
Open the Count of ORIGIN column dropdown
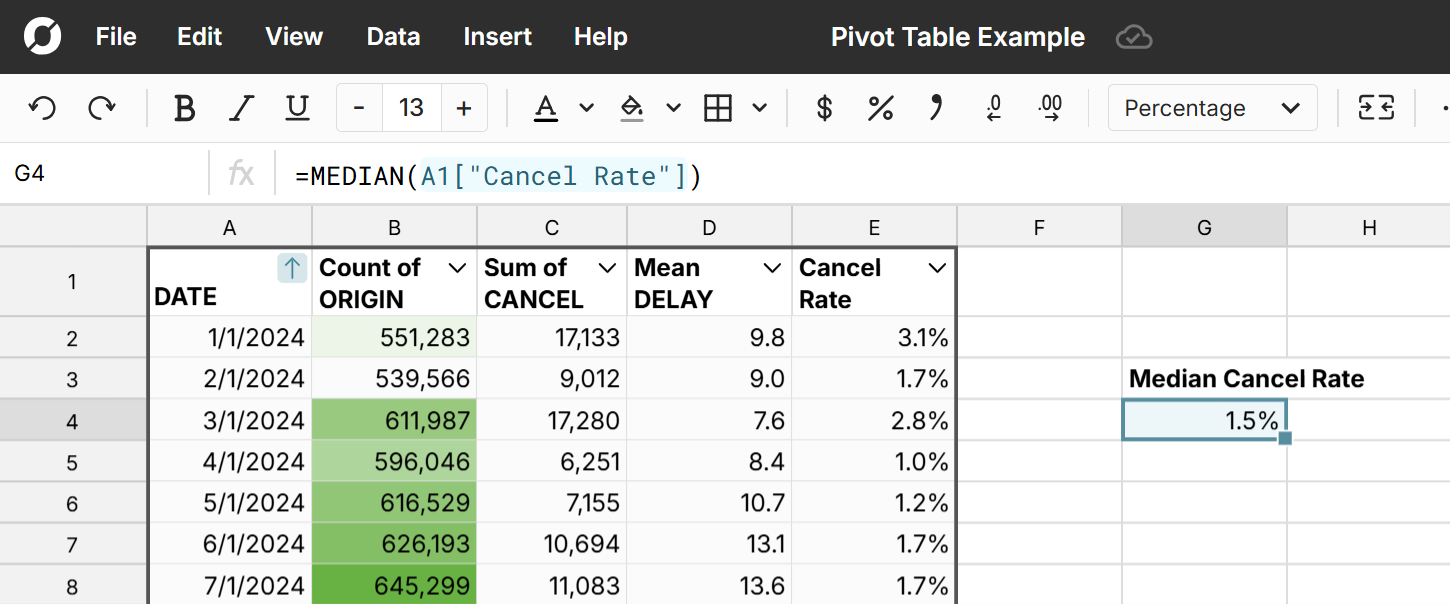[458, 268]
